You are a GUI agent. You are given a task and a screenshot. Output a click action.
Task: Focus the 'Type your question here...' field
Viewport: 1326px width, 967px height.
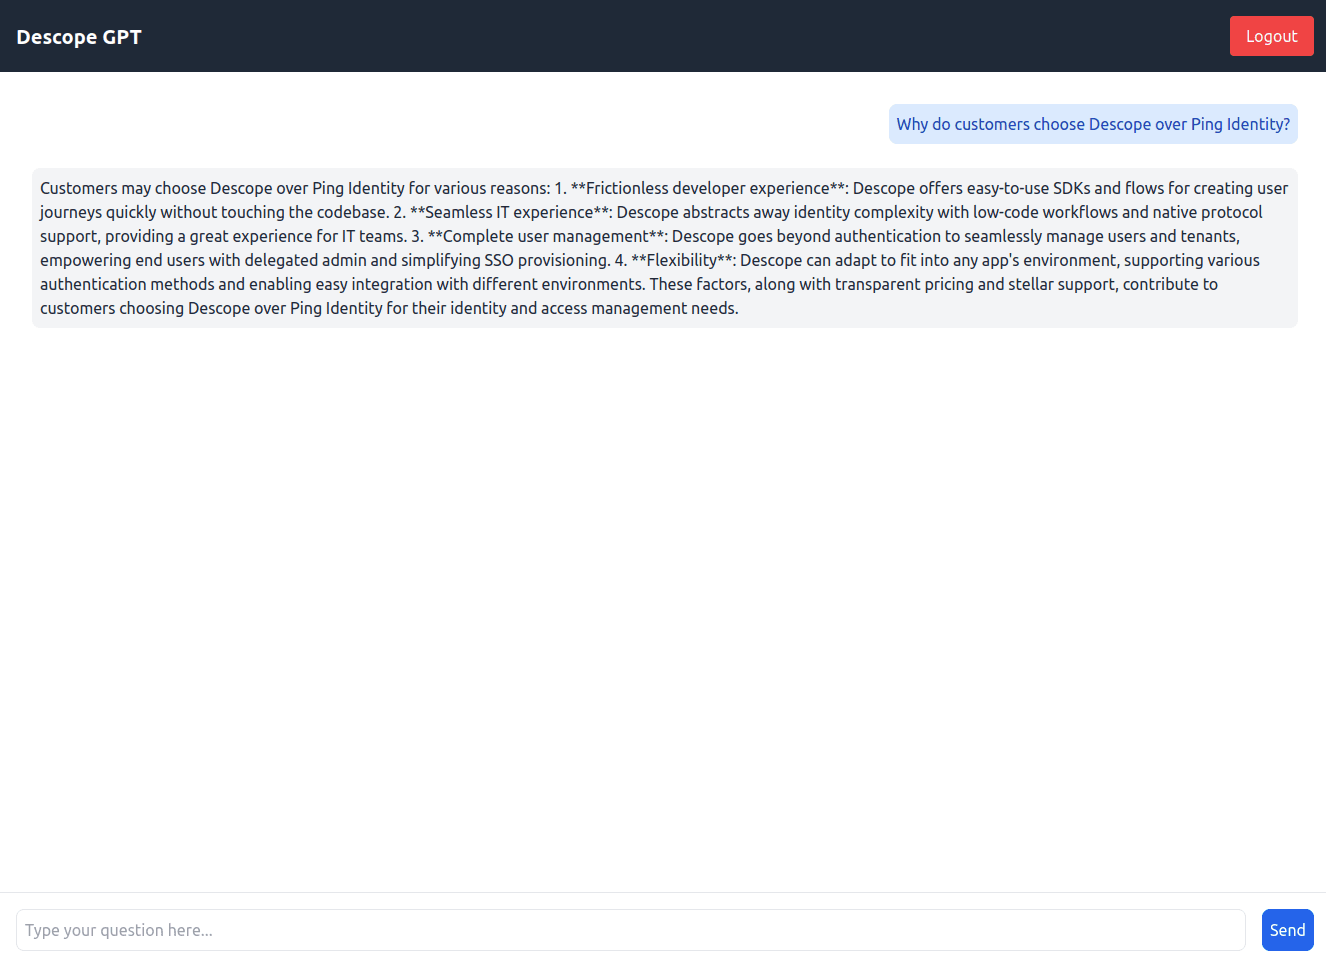click(x=630, y=930)
